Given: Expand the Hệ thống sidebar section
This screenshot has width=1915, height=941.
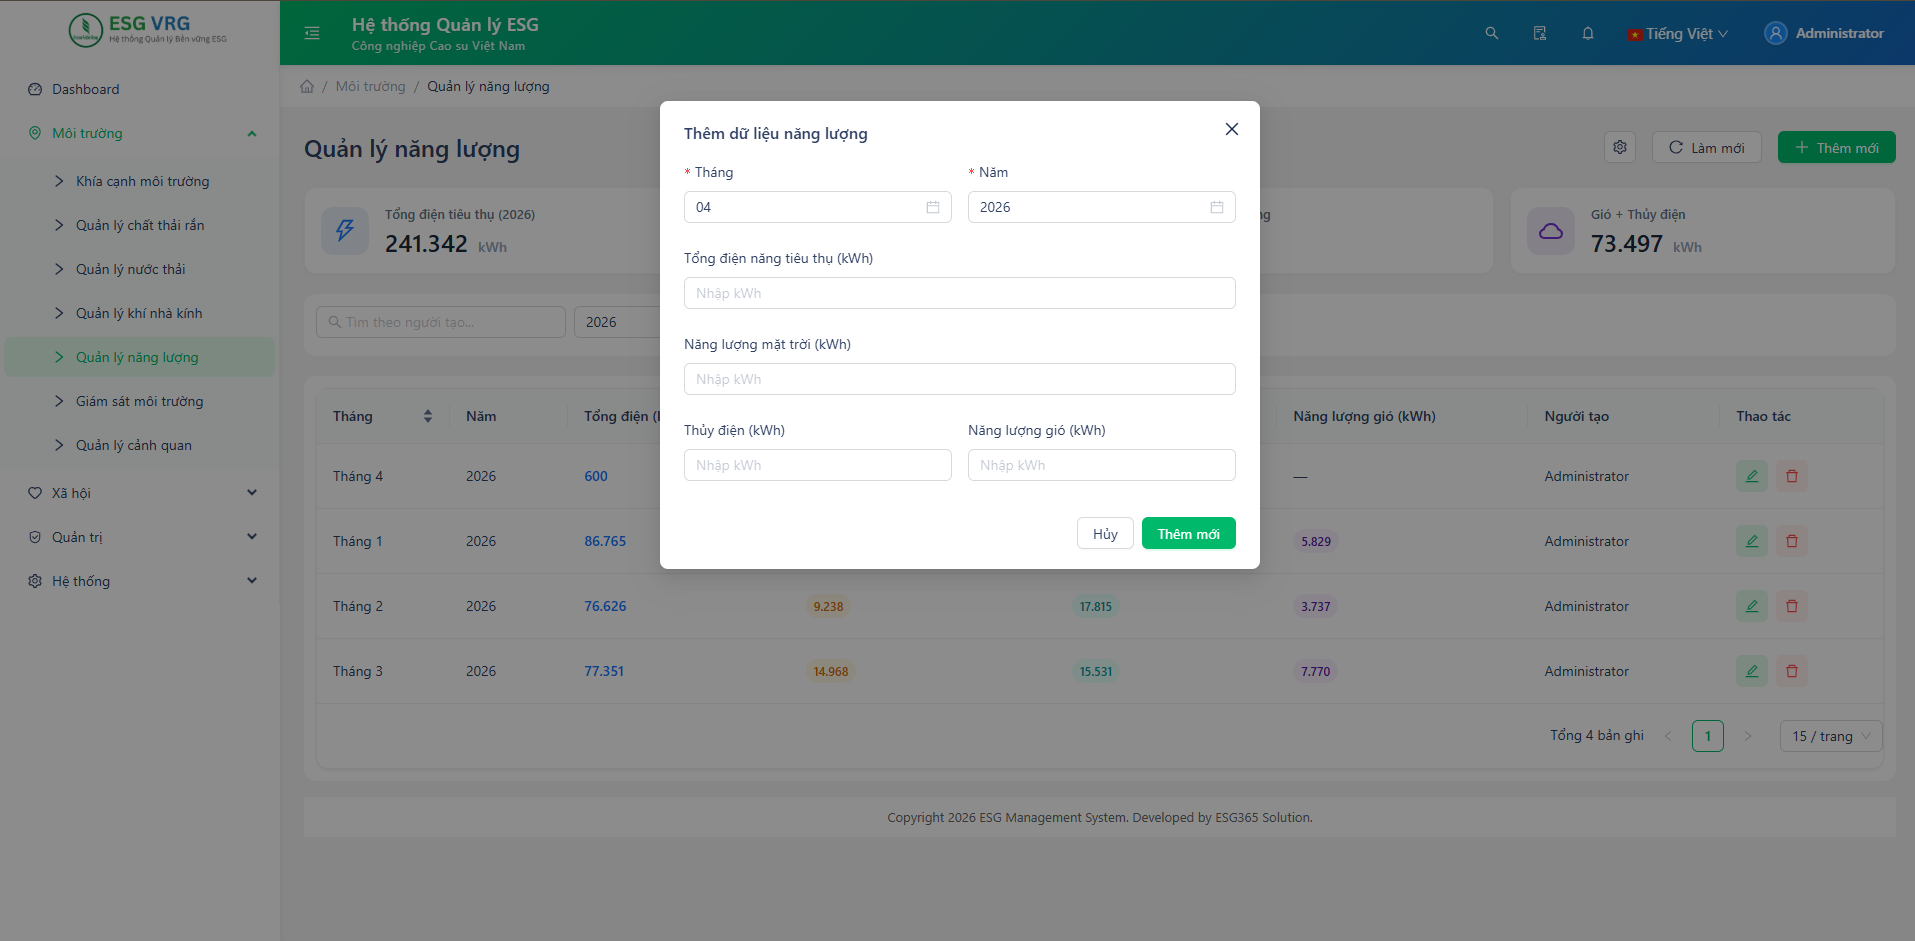Looking at the screenshot, I should [140, 581].
